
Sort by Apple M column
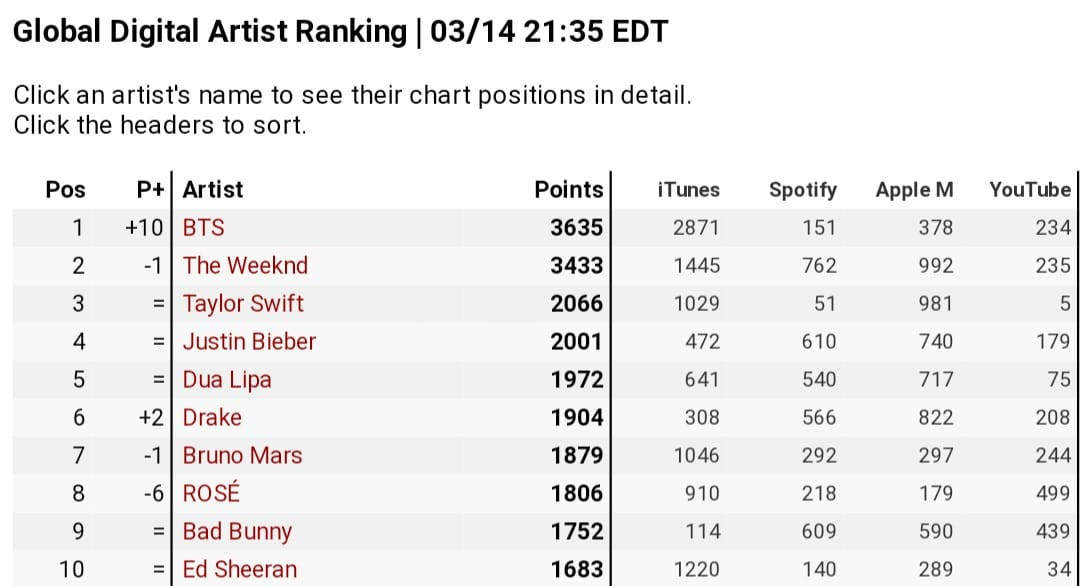(x=914, y=190)
